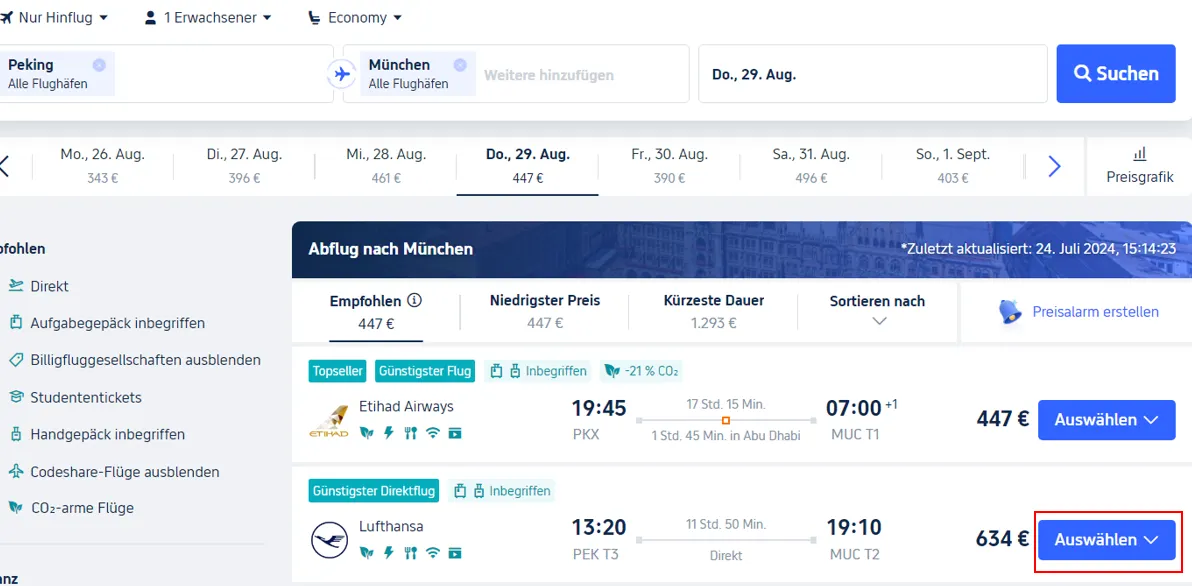Screen dimensions: 1192x586
Task: Click the Suchen search button
Action: click(x=1116, y=74)
